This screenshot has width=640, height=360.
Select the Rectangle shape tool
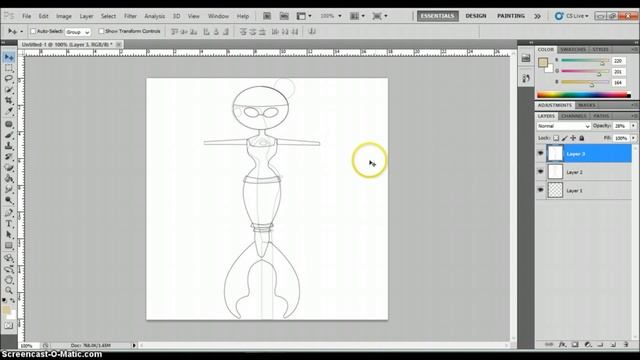coord(9,245)
